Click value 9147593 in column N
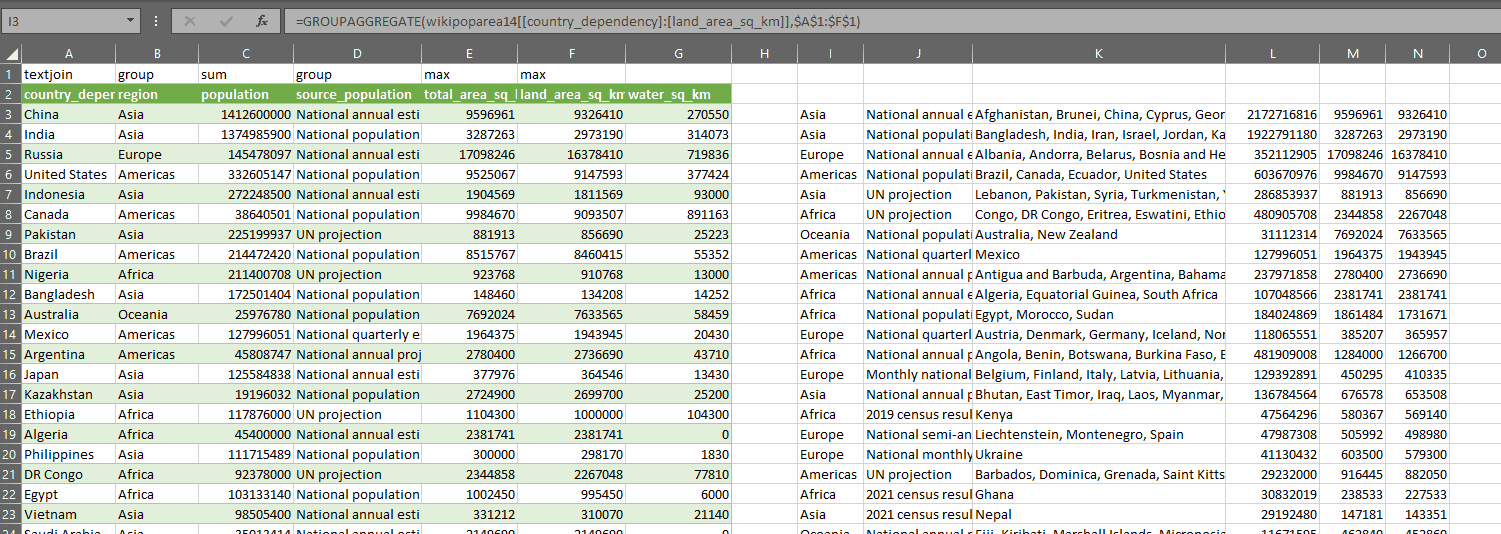The height and width of the screenshot is (534, 1501). [1417, 174]
